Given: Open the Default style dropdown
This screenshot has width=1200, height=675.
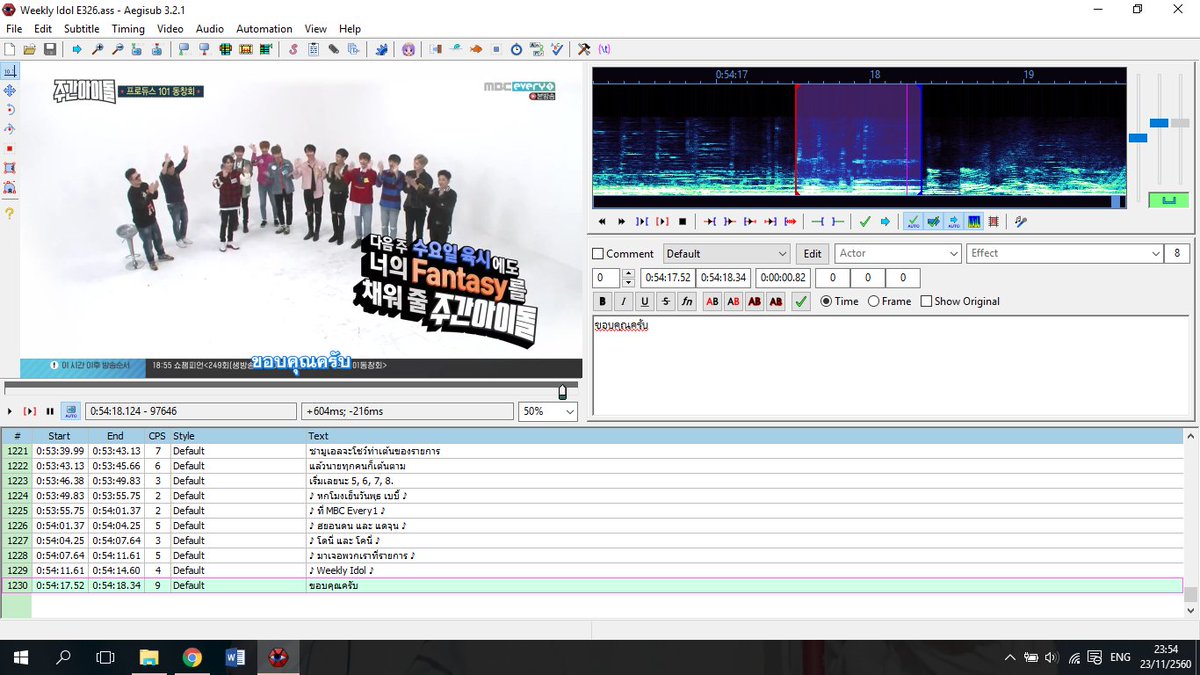Looking at the screenshot, I should pos(726,254).
